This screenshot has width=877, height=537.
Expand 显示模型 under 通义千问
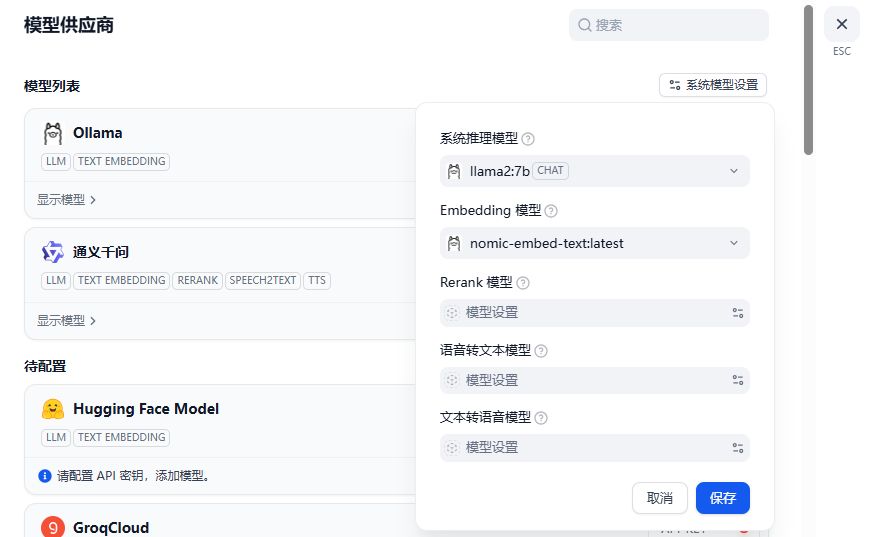[x=66, y=321]
